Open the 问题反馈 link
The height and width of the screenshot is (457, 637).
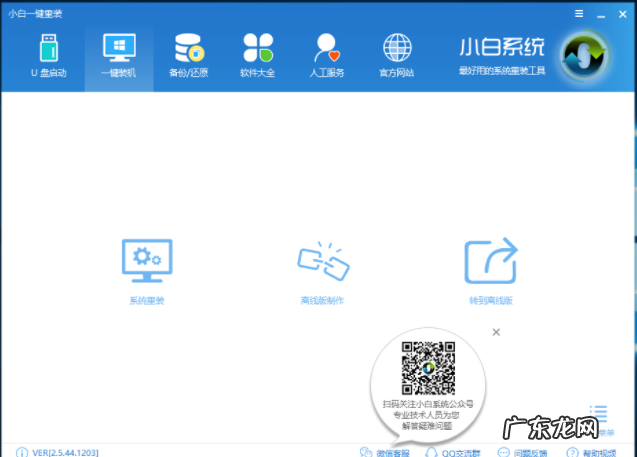click(x=522, y=453)
